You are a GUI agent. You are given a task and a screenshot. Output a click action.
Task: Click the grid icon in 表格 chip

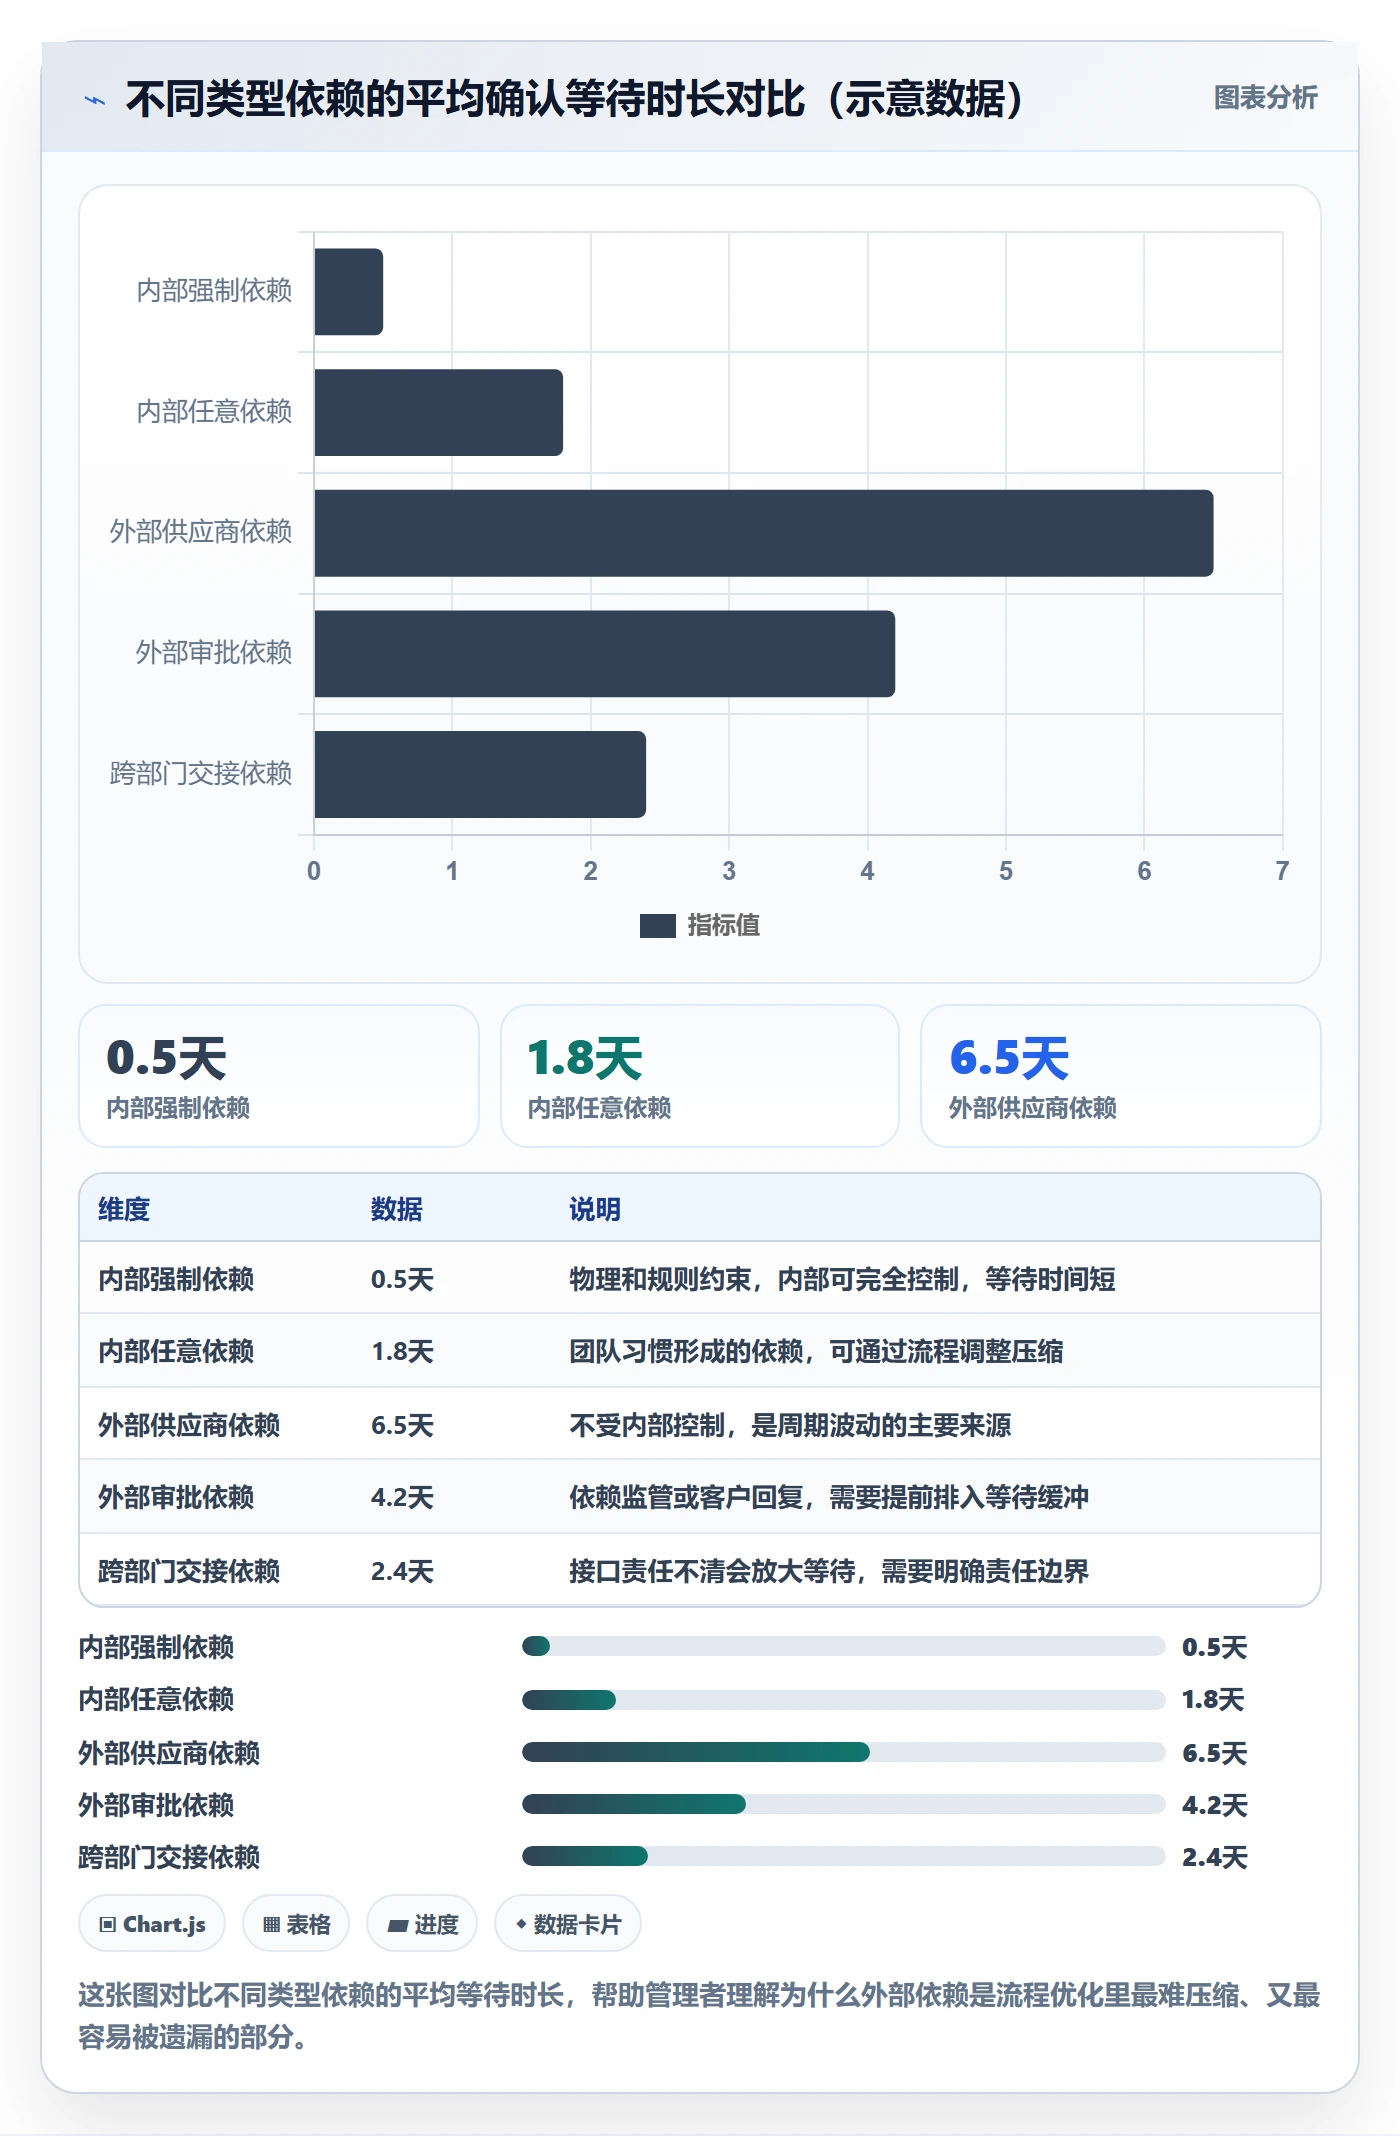pos(271,1925)
